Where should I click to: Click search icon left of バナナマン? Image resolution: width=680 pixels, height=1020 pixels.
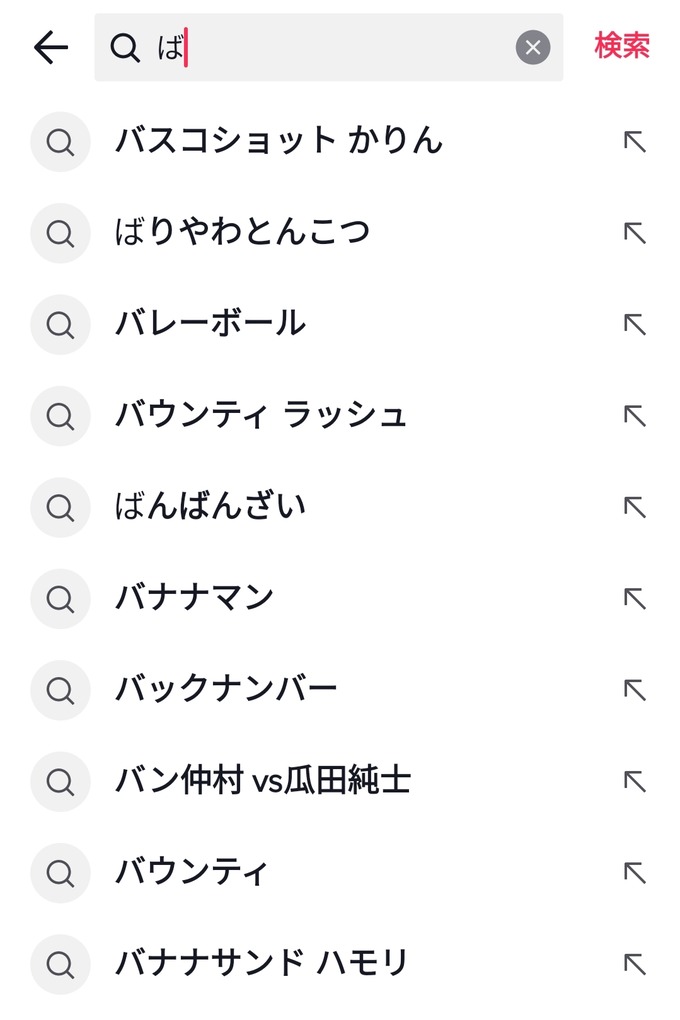point(60,598)
